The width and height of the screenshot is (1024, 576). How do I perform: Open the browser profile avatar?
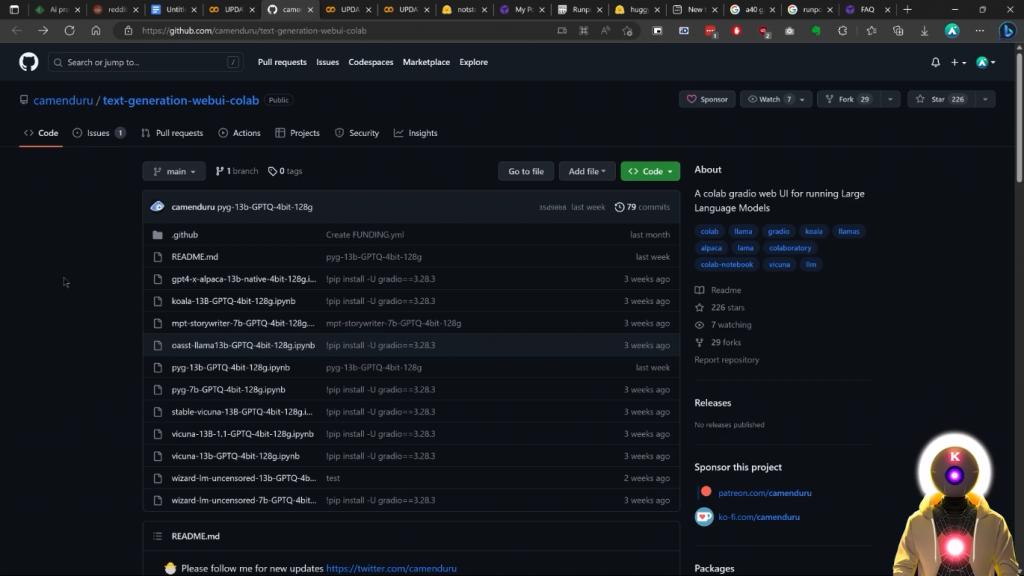click(x=952, y=31)
